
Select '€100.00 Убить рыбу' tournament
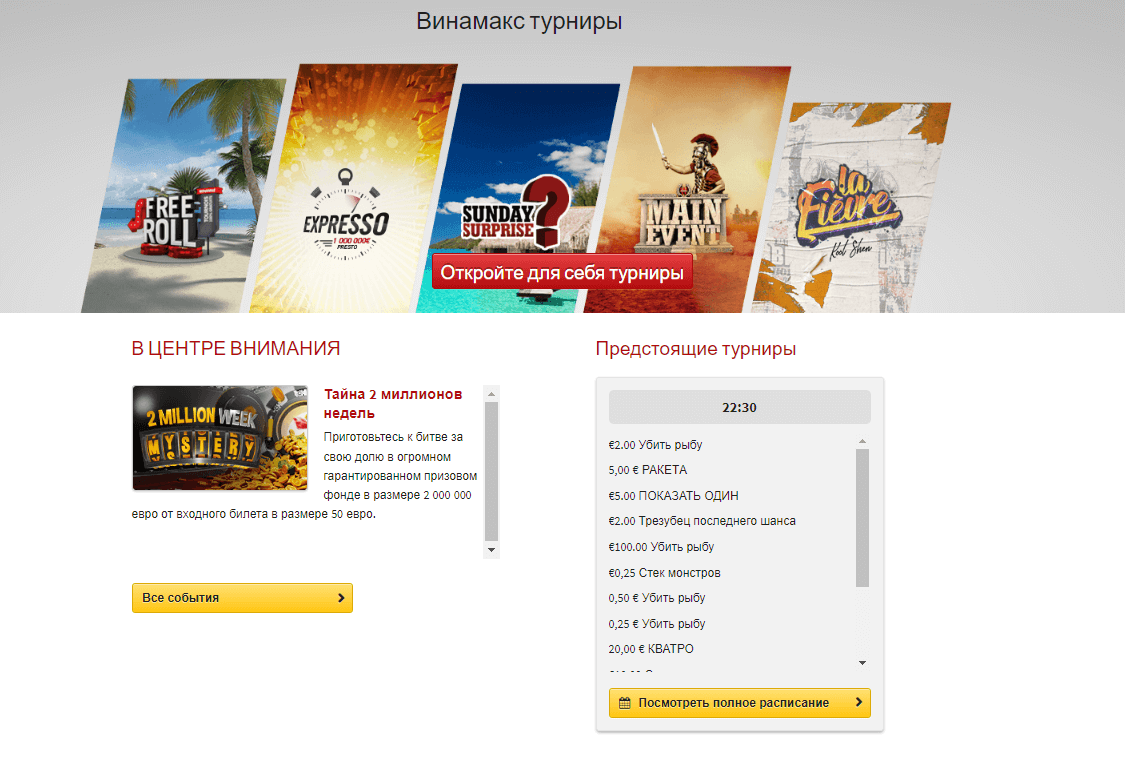[x=661, y=547]
